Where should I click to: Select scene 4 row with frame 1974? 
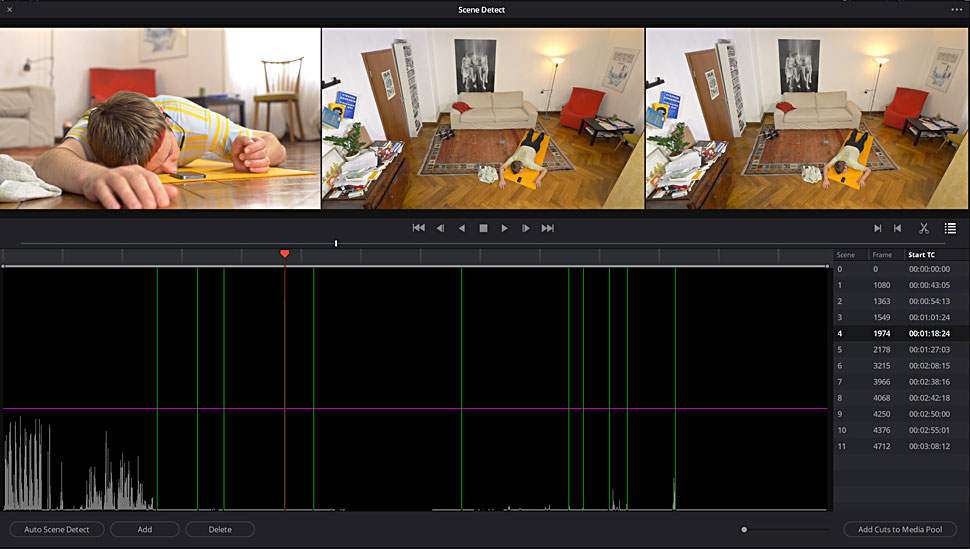tap(901, 334)
